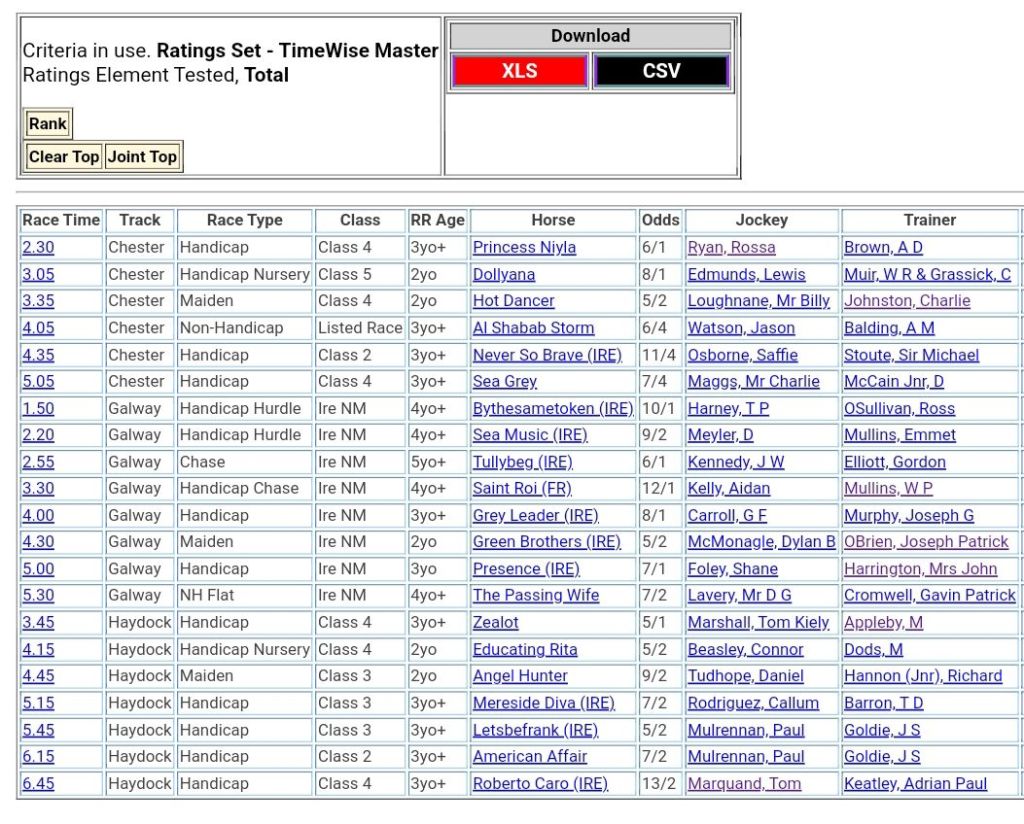Open horse Princess Niyla link
The image size is (1024, 824).
click(524, 248)
